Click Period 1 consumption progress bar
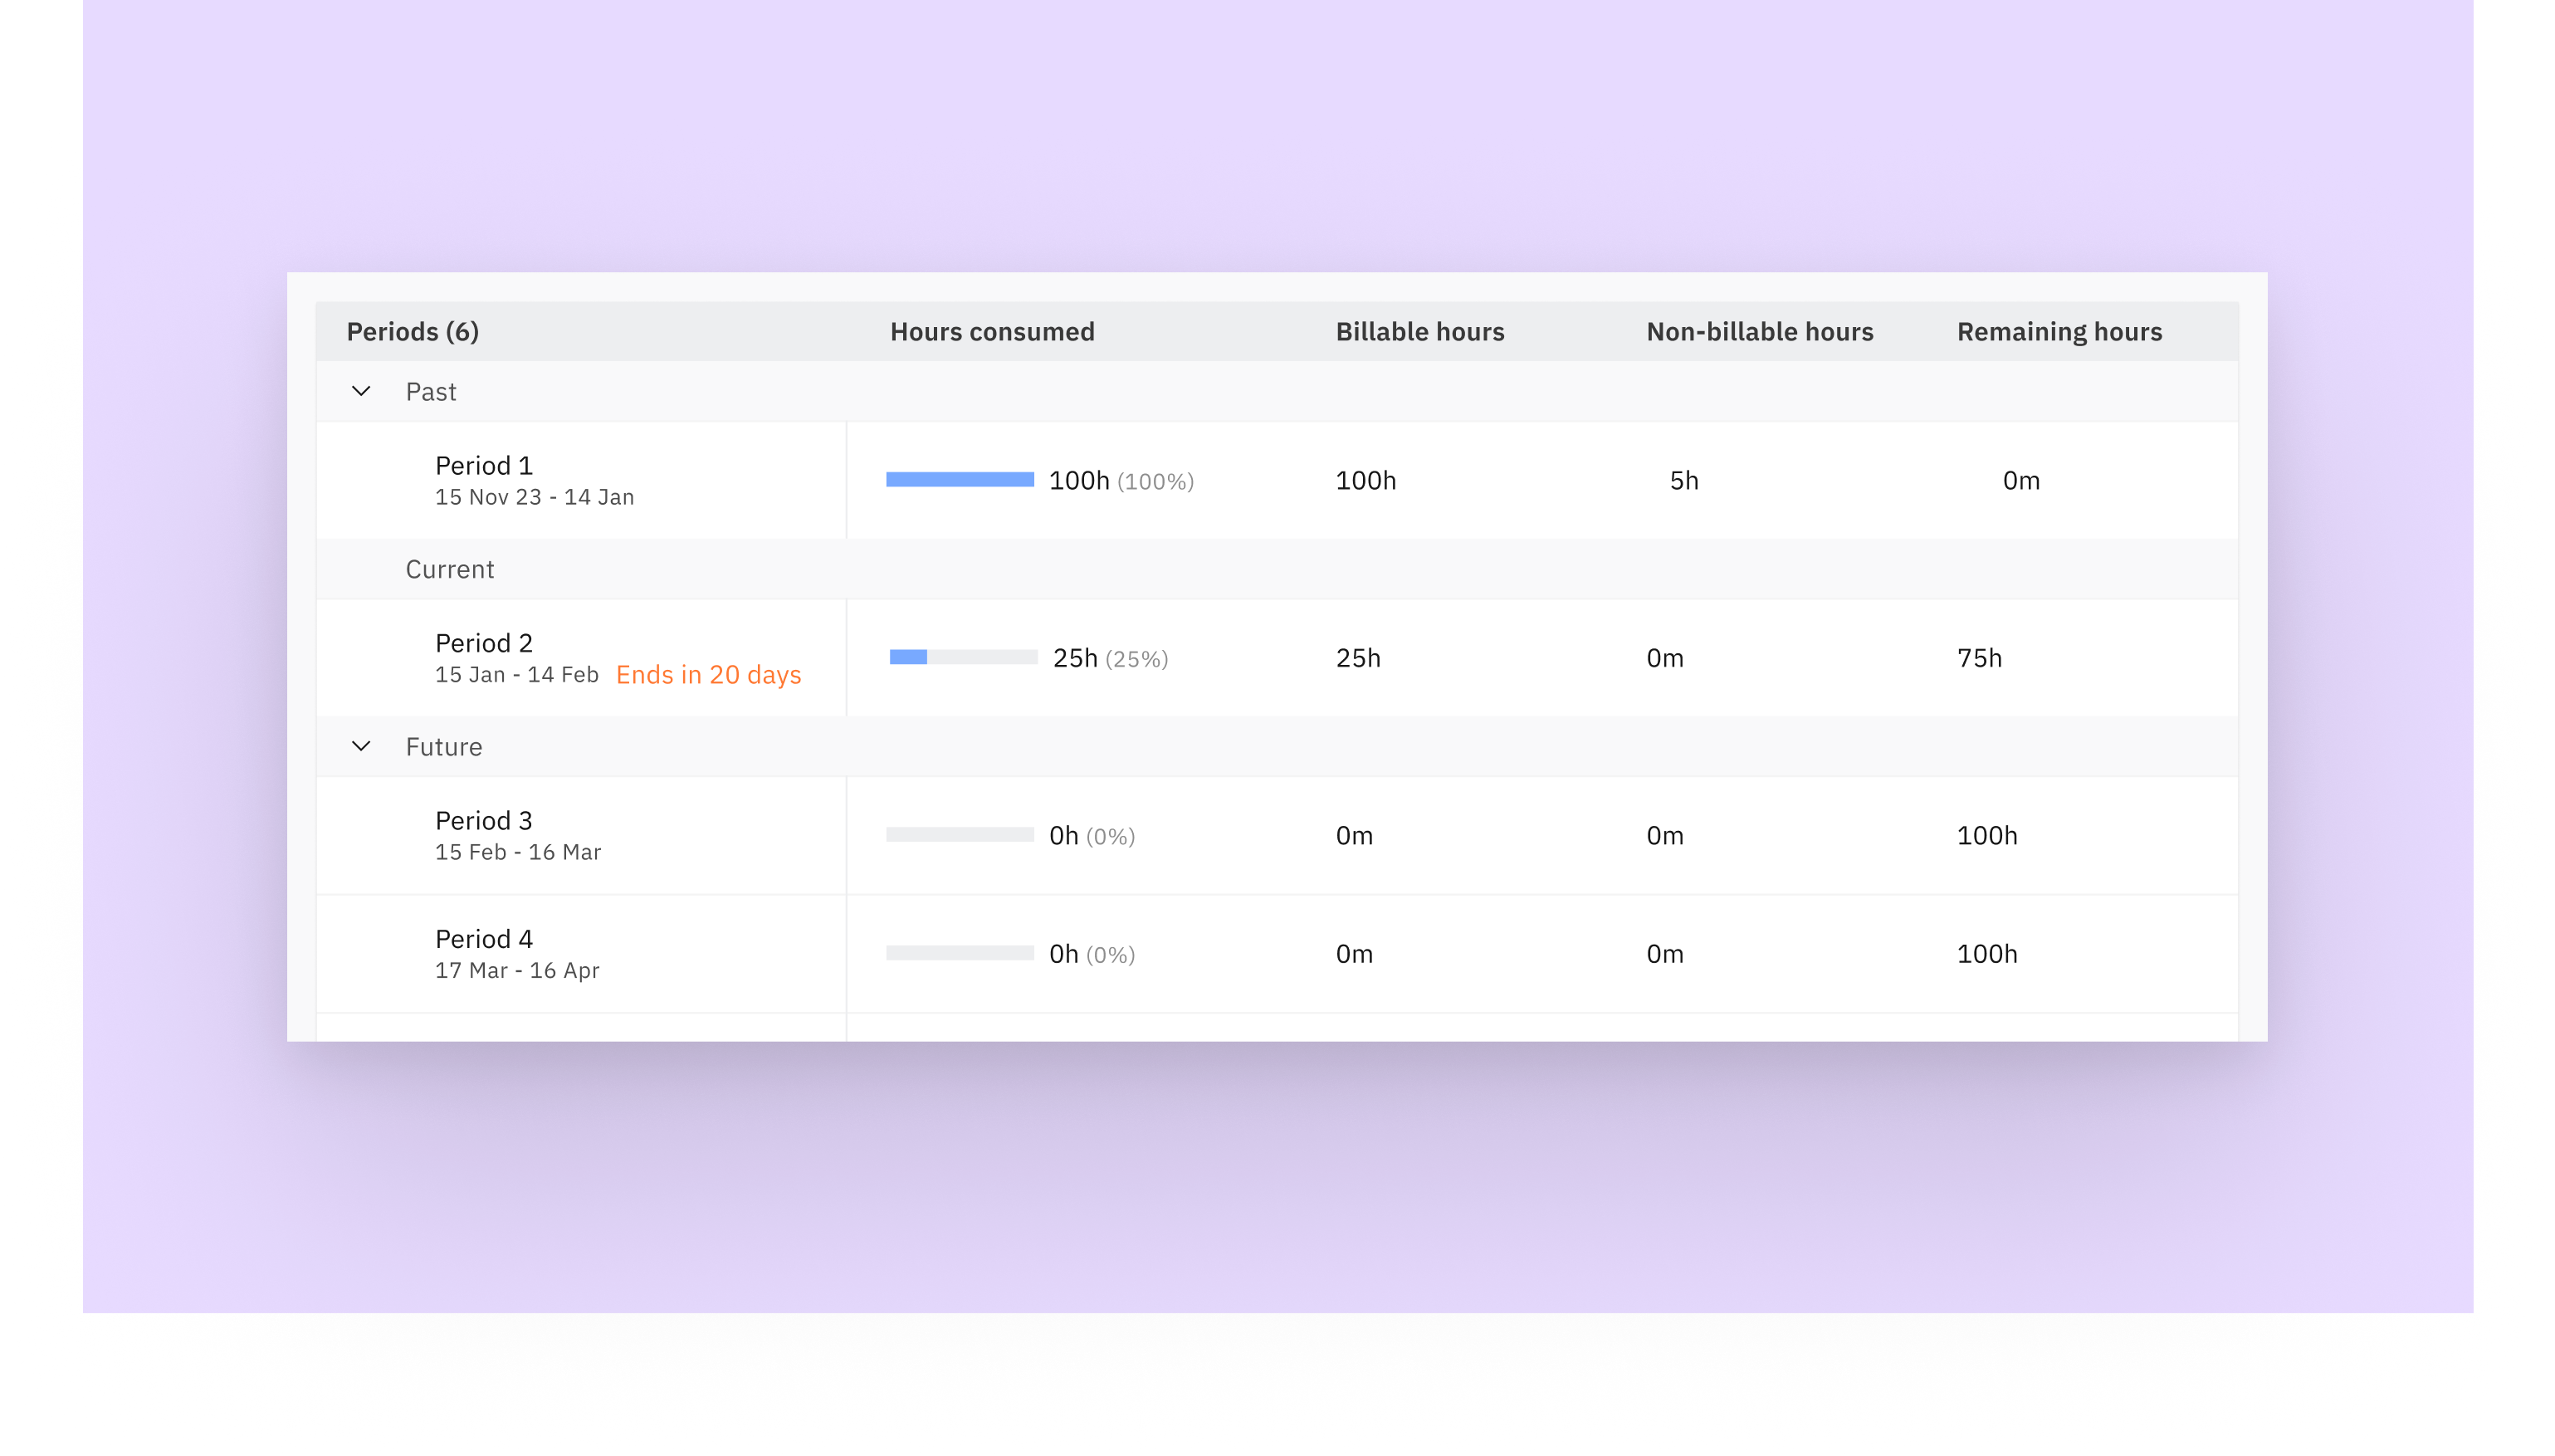The image size is (2555, 1456). coord(959,480)
